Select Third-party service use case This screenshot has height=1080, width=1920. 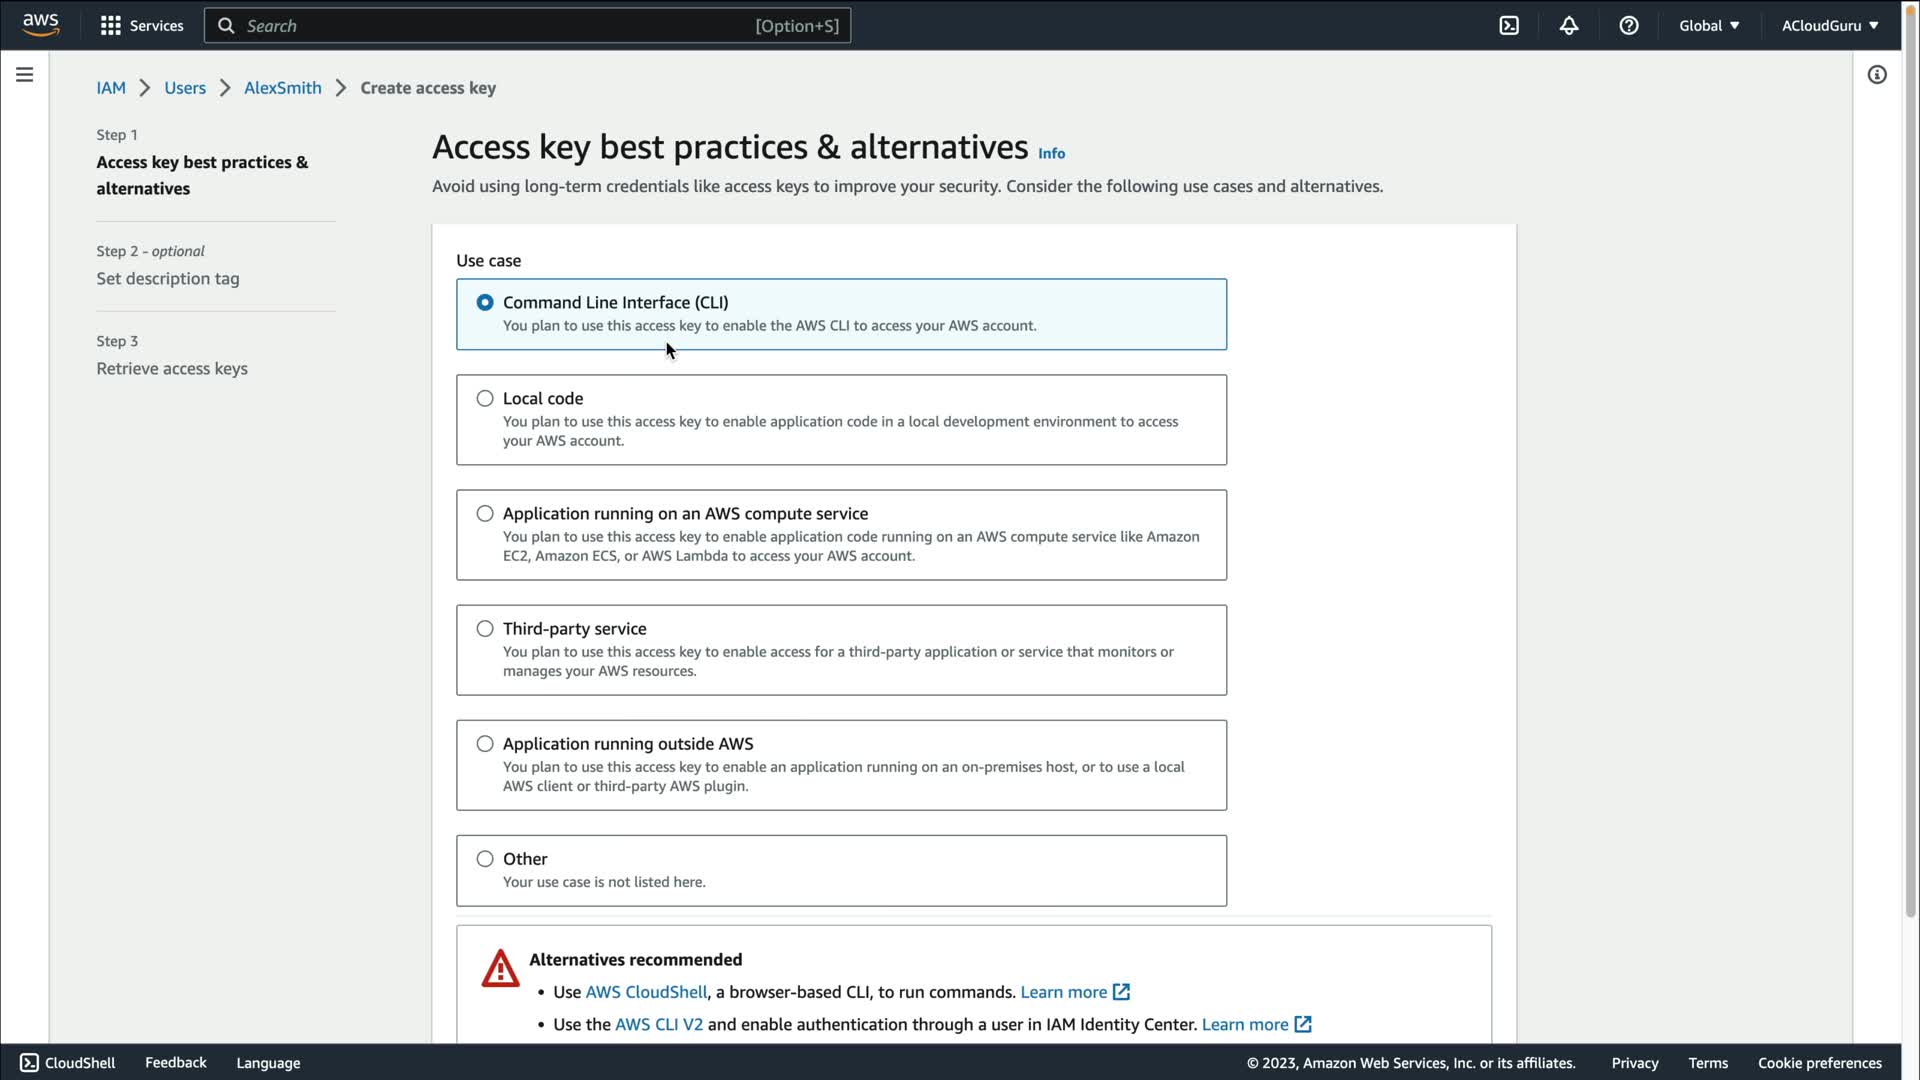click(x=485, y=629)
